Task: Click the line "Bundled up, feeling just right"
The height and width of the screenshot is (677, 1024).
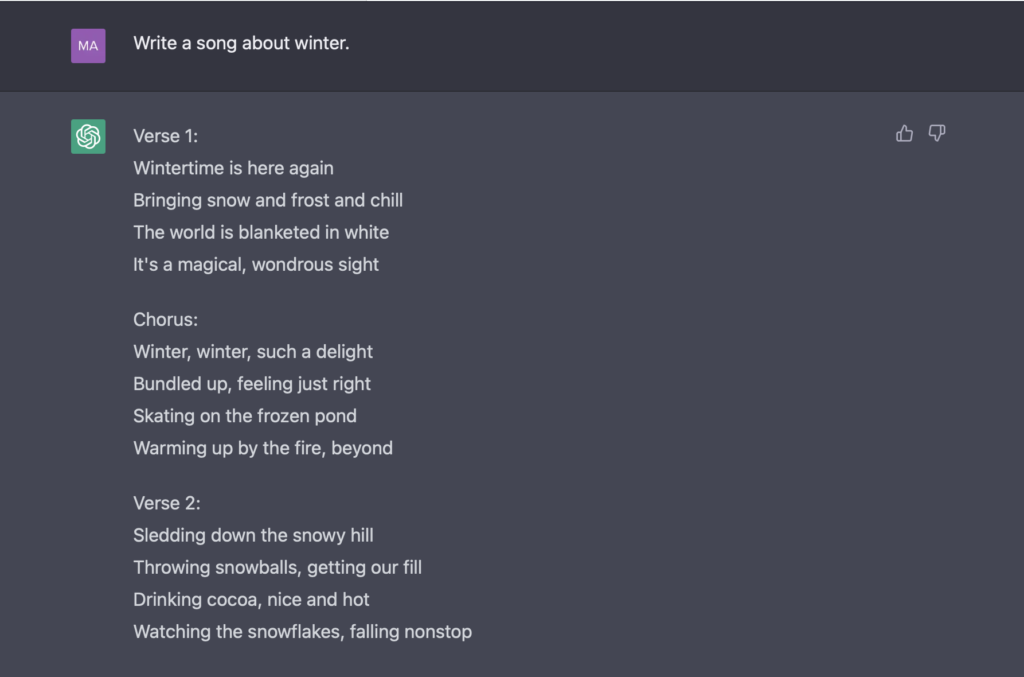Action: pyautogui.click(x=252, y=384)
